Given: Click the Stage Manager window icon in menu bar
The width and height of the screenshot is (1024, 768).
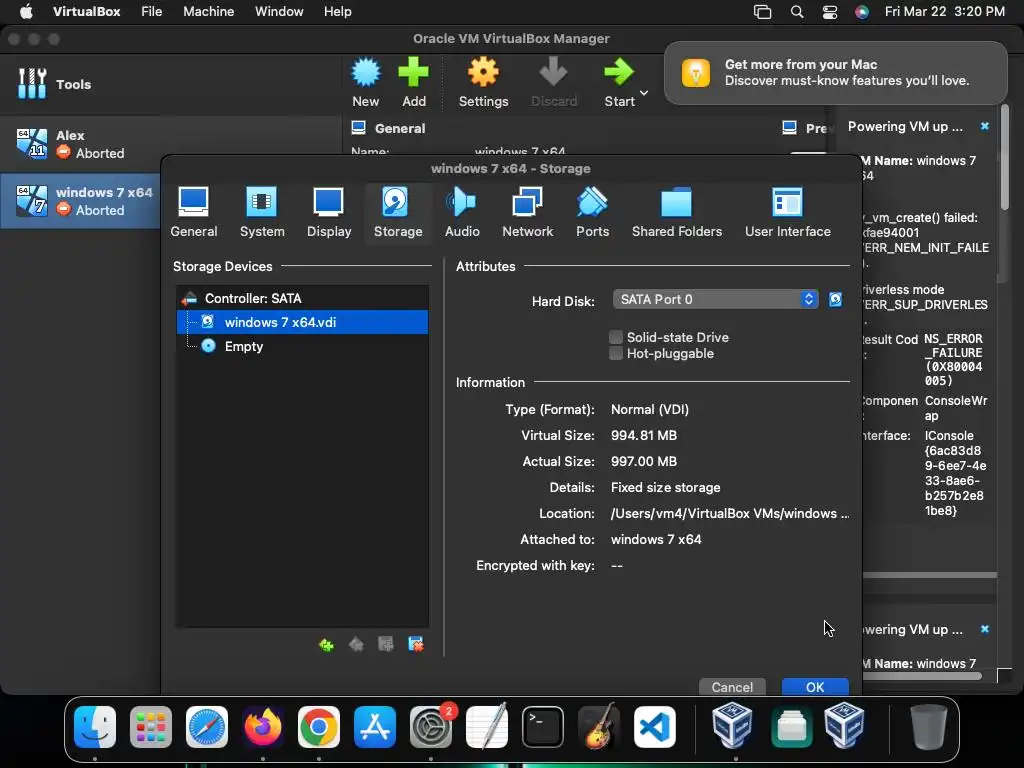Looking at the screenshot, I should pos(762,12).
